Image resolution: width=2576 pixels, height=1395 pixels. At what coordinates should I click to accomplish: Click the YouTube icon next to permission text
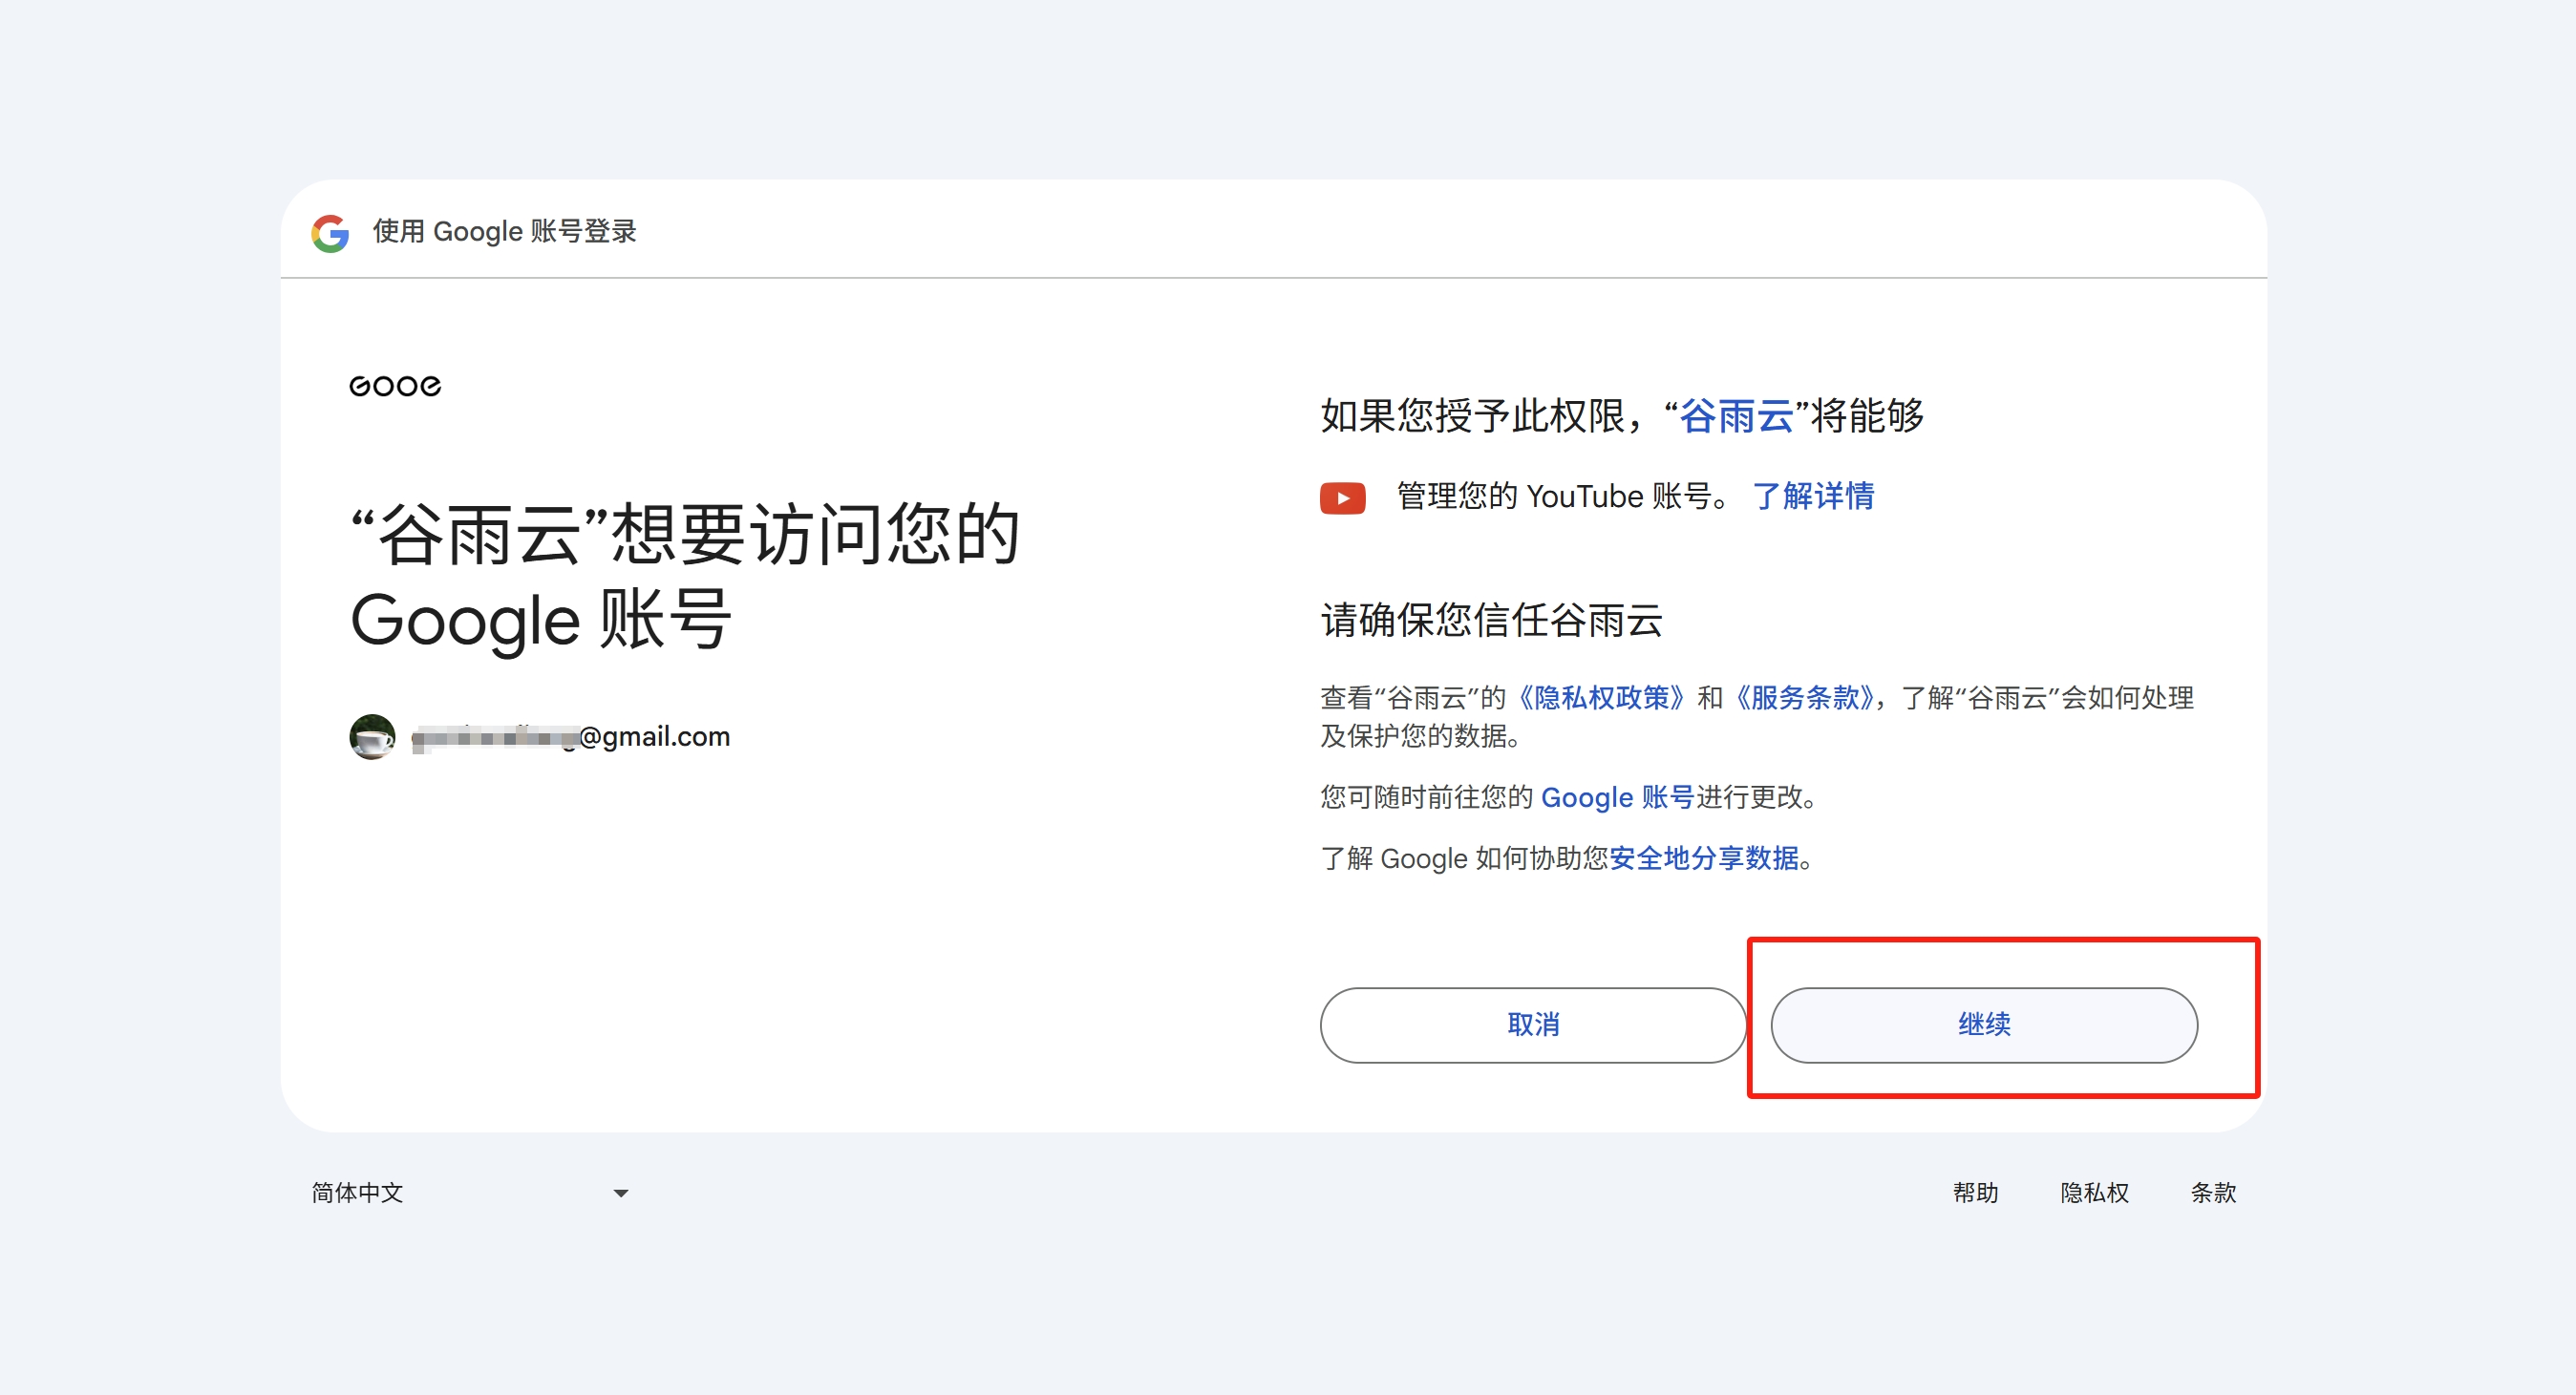pyautogui.click(x=1343, y=497)
